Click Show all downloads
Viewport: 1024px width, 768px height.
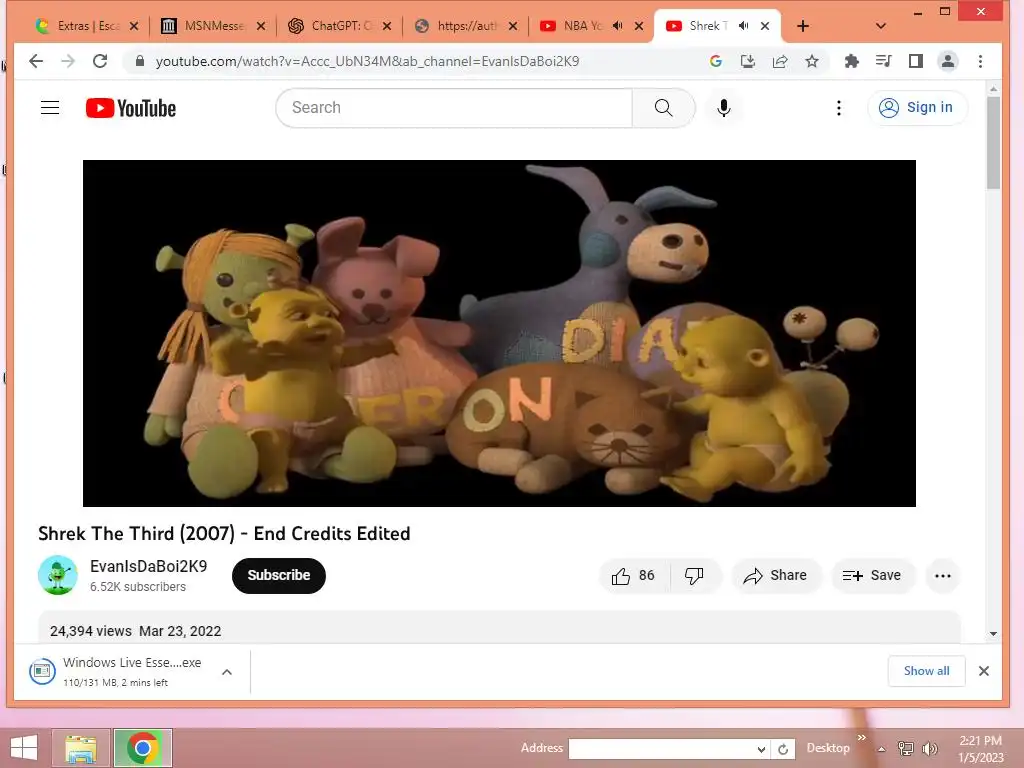point(926,671)
